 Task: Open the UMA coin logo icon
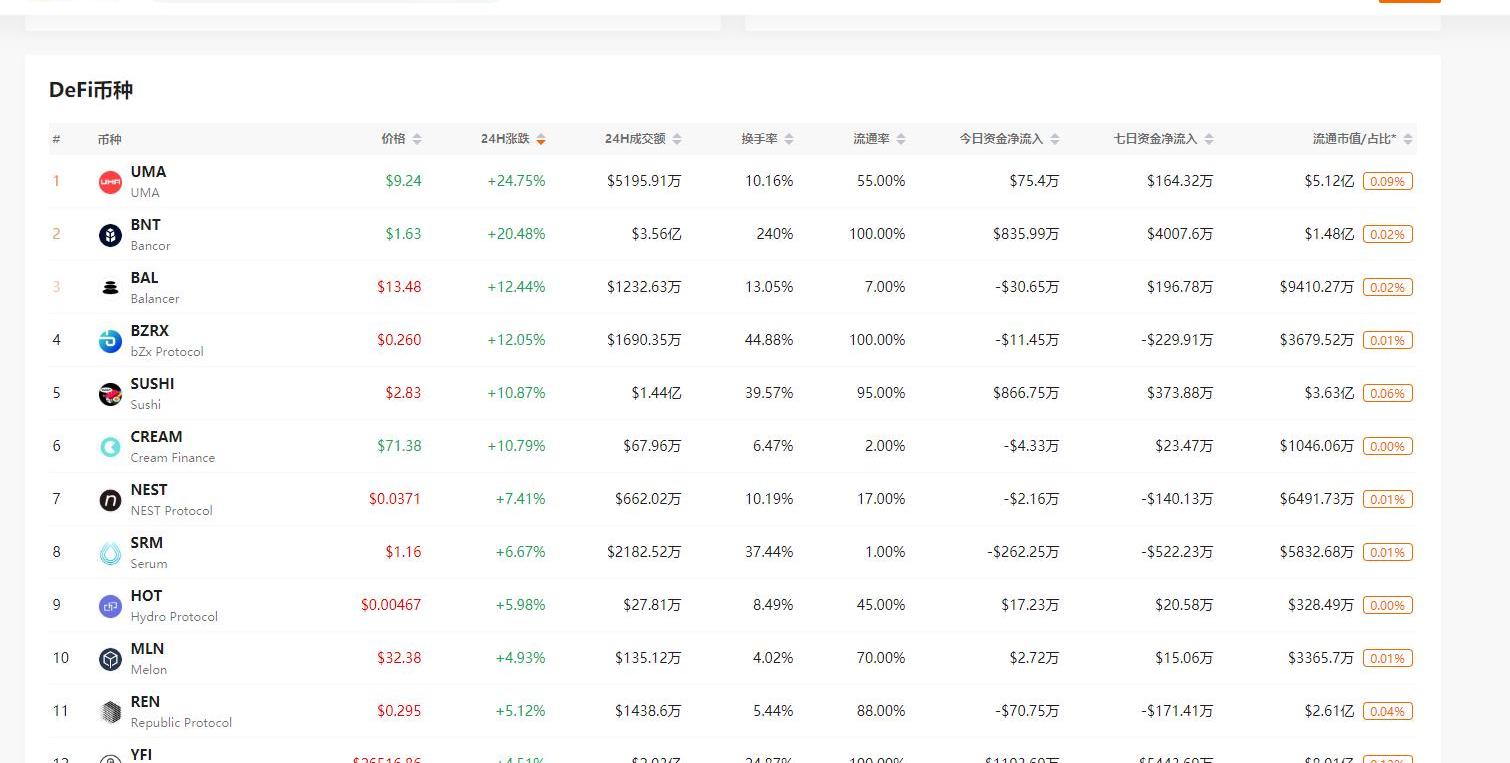coord(110,182)
